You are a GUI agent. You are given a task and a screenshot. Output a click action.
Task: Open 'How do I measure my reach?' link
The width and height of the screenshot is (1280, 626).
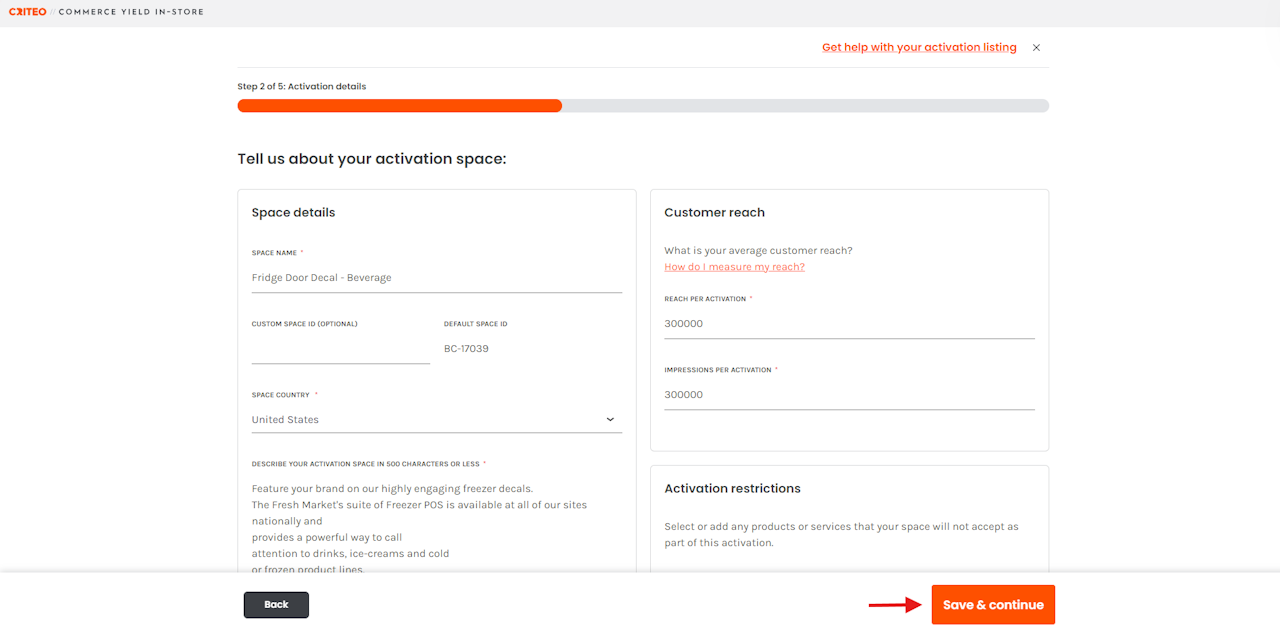734,267
